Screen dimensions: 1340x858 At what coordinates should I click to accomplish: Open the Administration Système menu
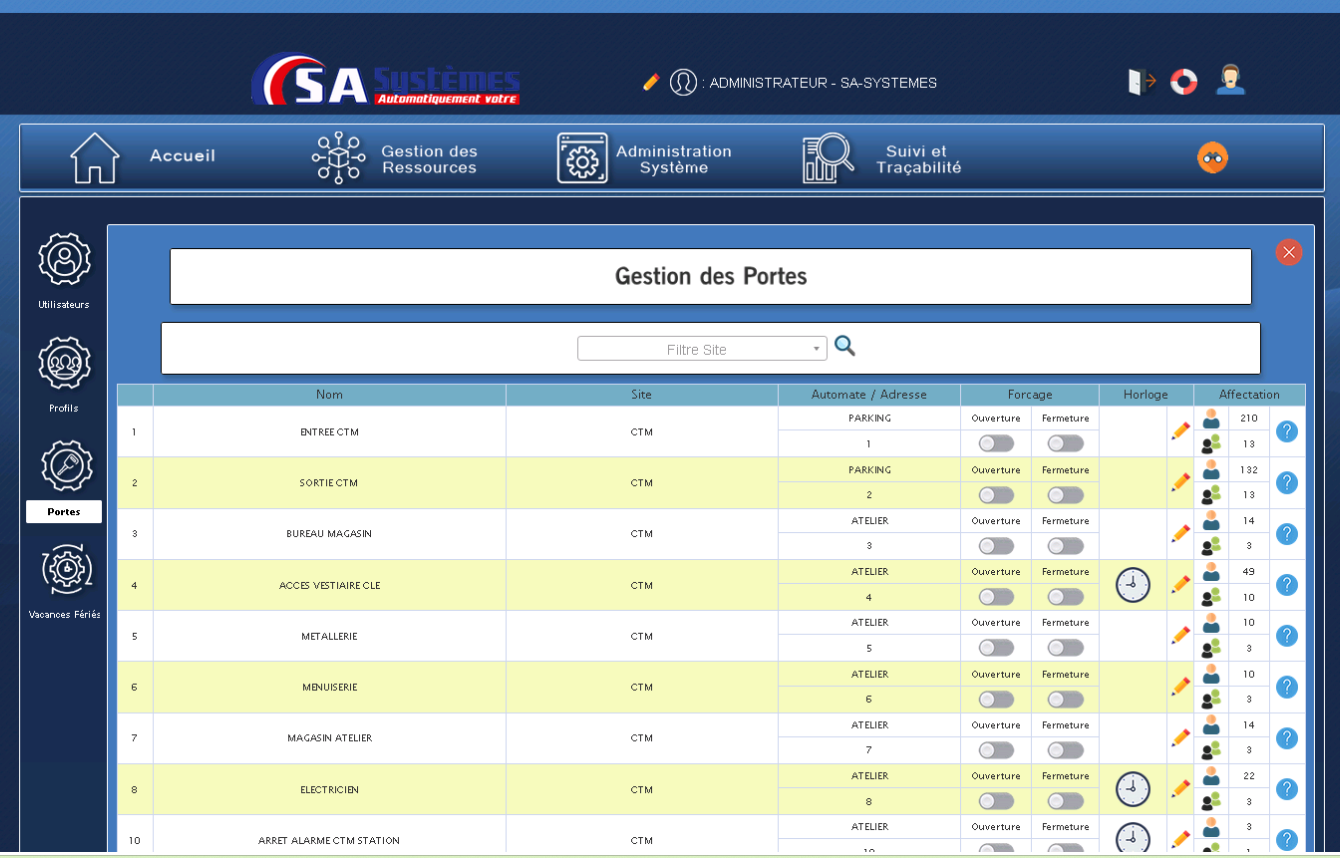coord(645,159)
